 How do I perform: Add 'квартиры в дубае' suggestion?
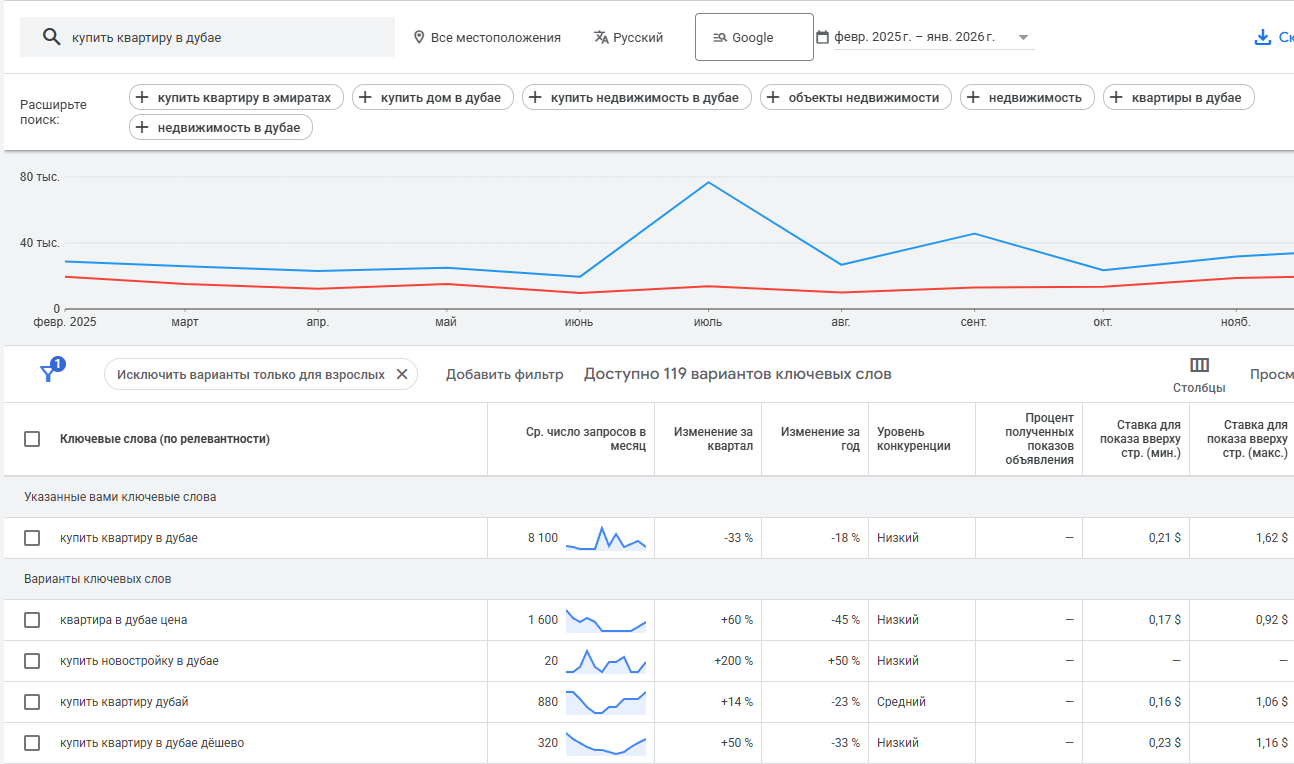1179,97
